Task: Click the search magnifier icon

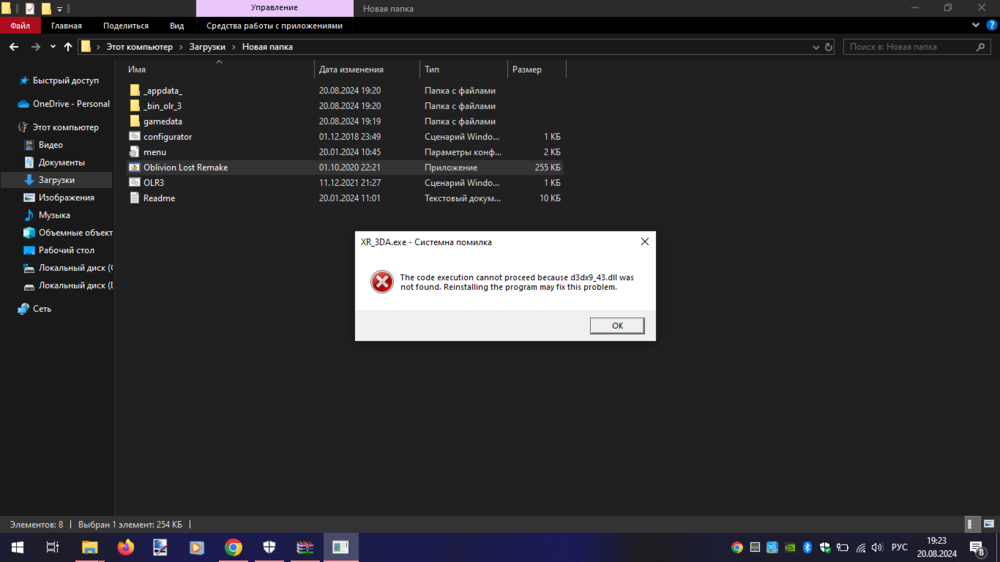Action: [x=981, y=47]
